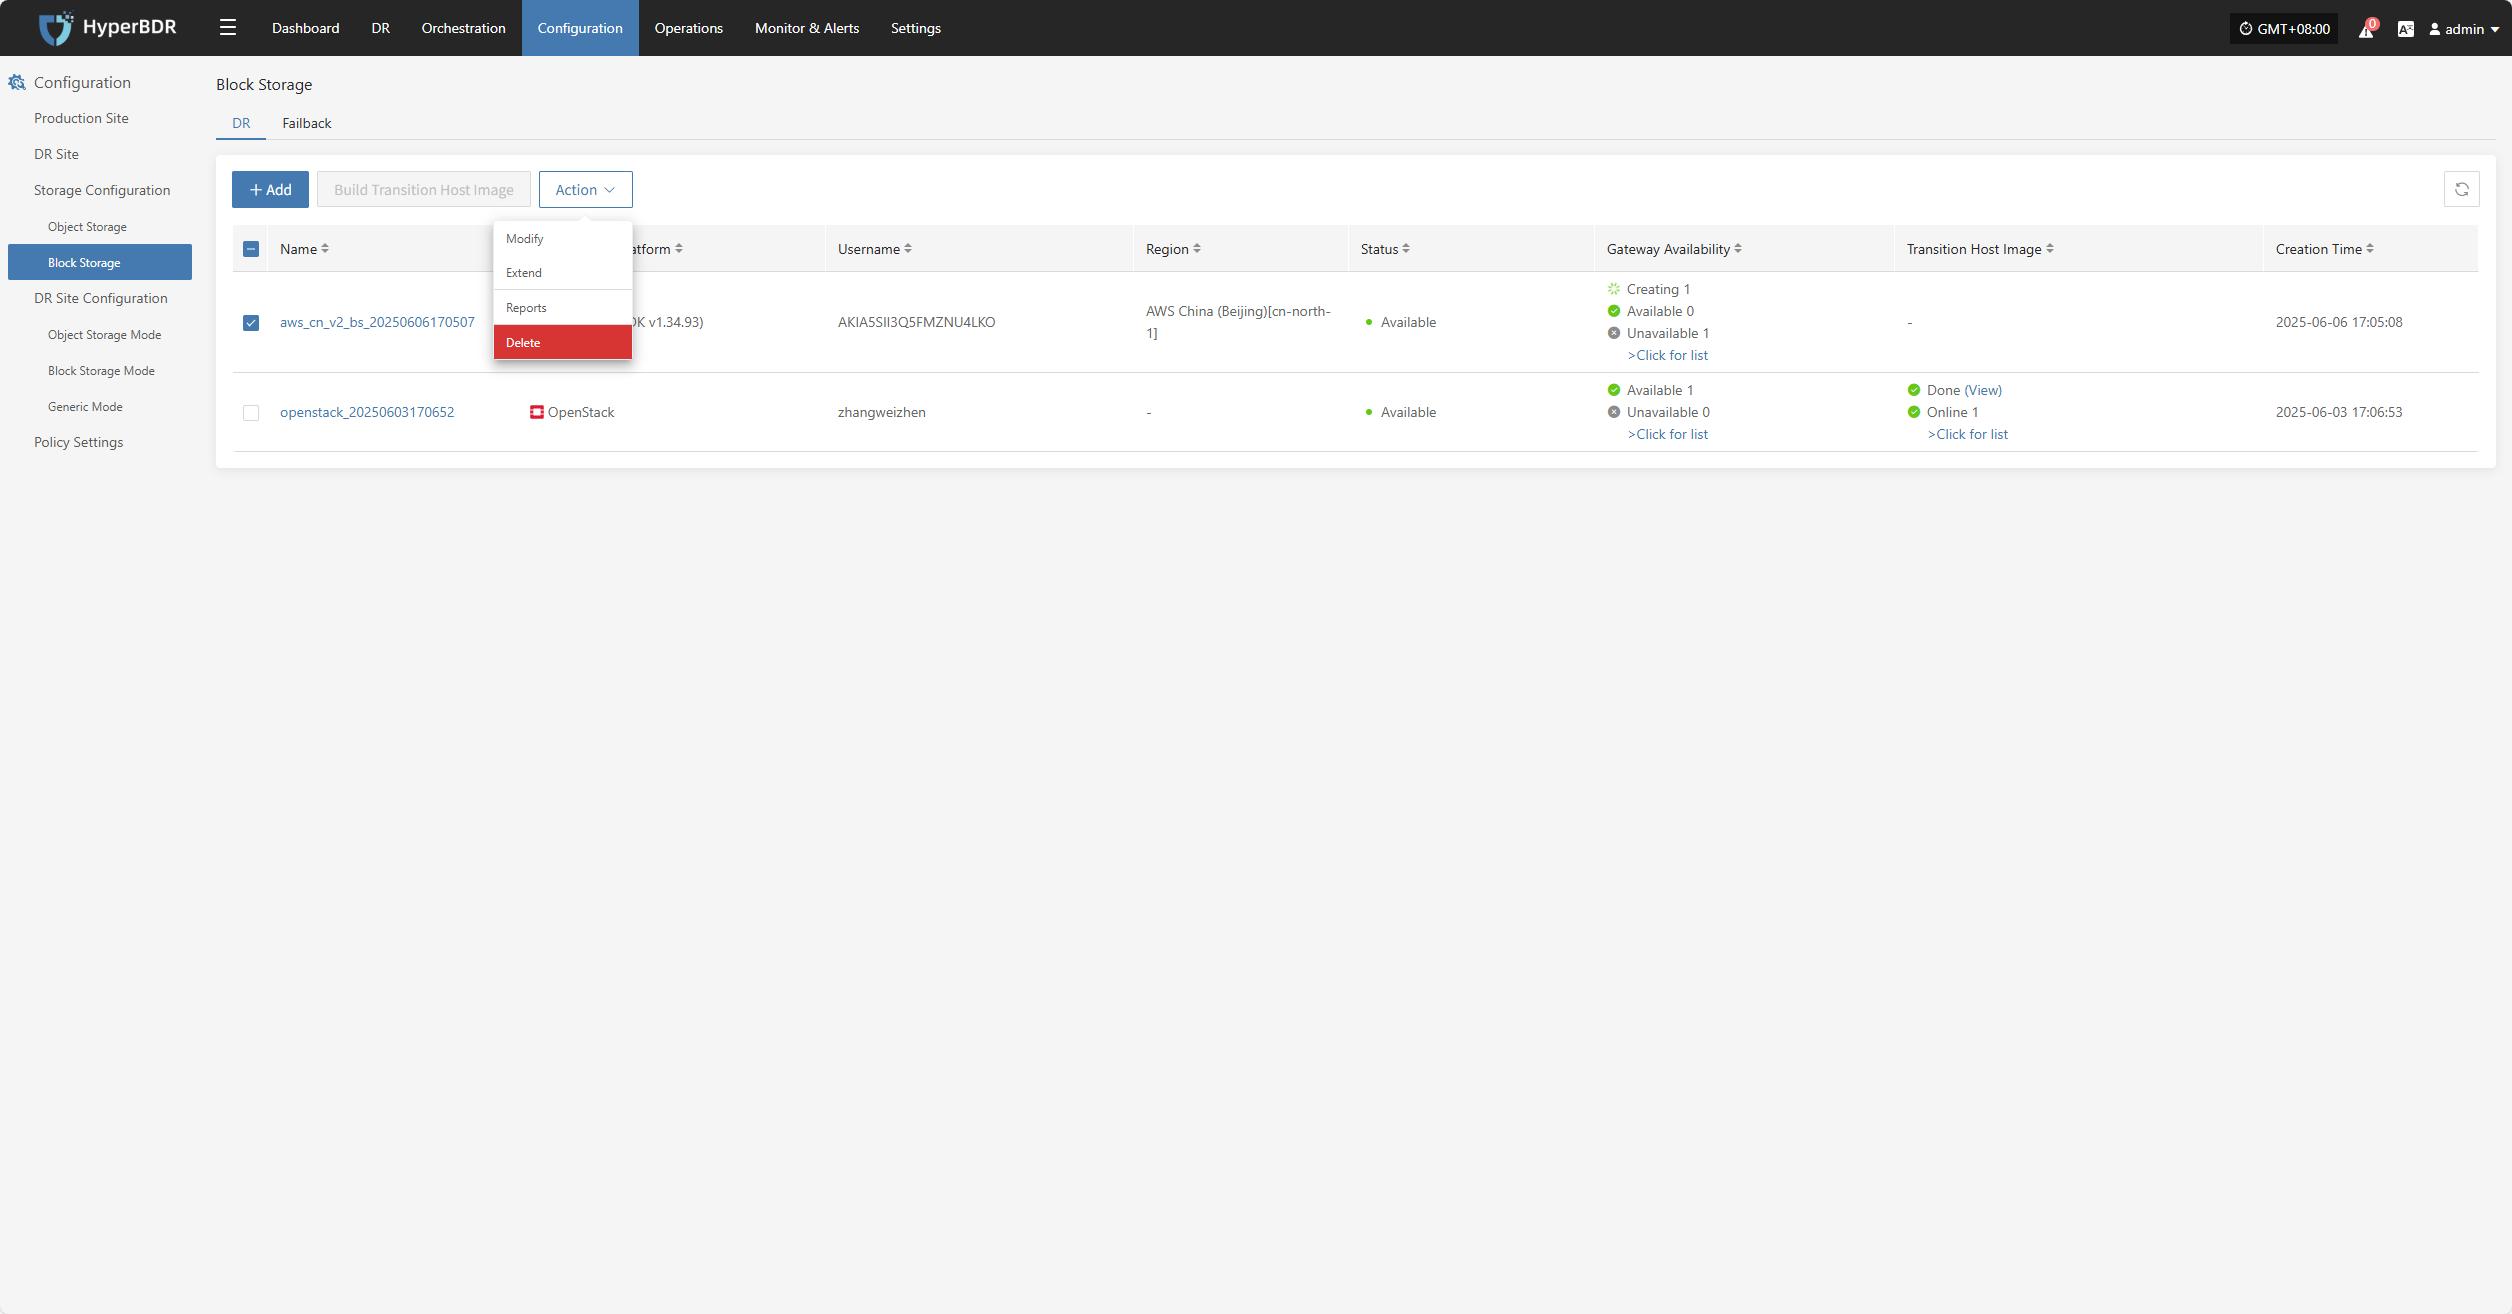Click the Creating 1 spinner icon
2512x1314 pixels.
1614,289
